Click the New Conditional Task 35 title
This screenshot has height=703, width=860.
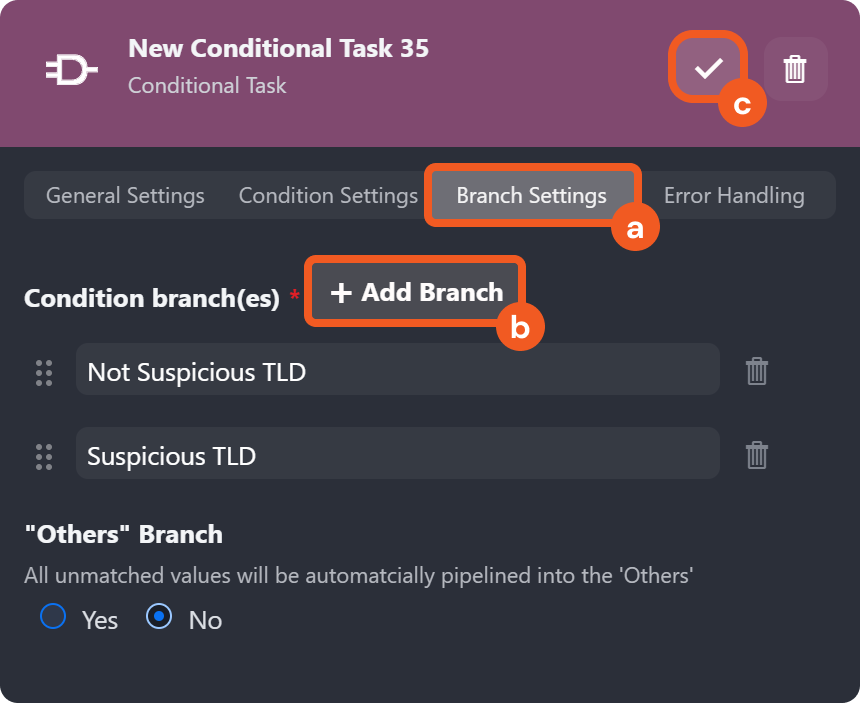(x=279, y=48)
